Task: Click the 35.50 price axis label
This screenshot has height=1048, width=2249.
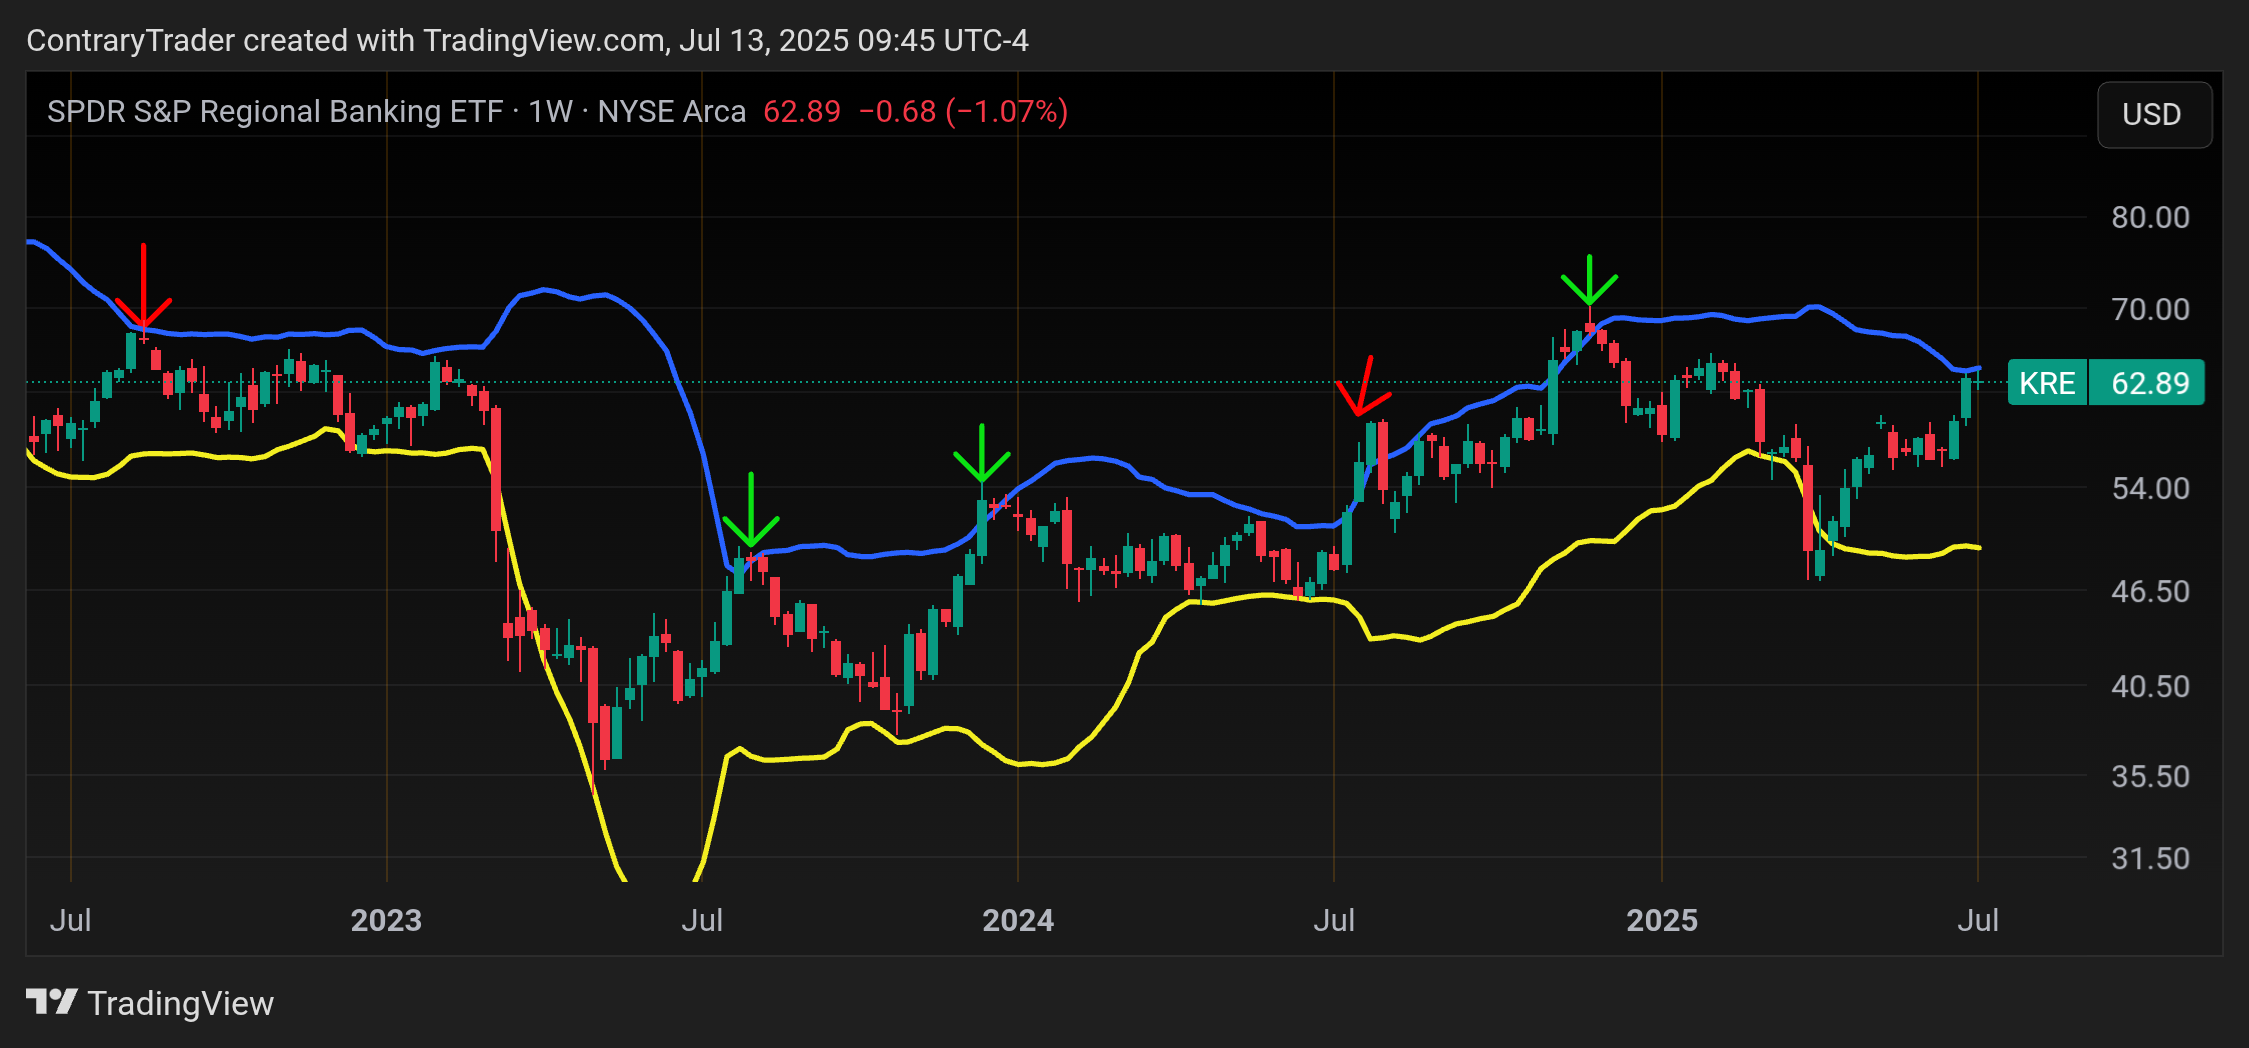Action: point(2150,776)
